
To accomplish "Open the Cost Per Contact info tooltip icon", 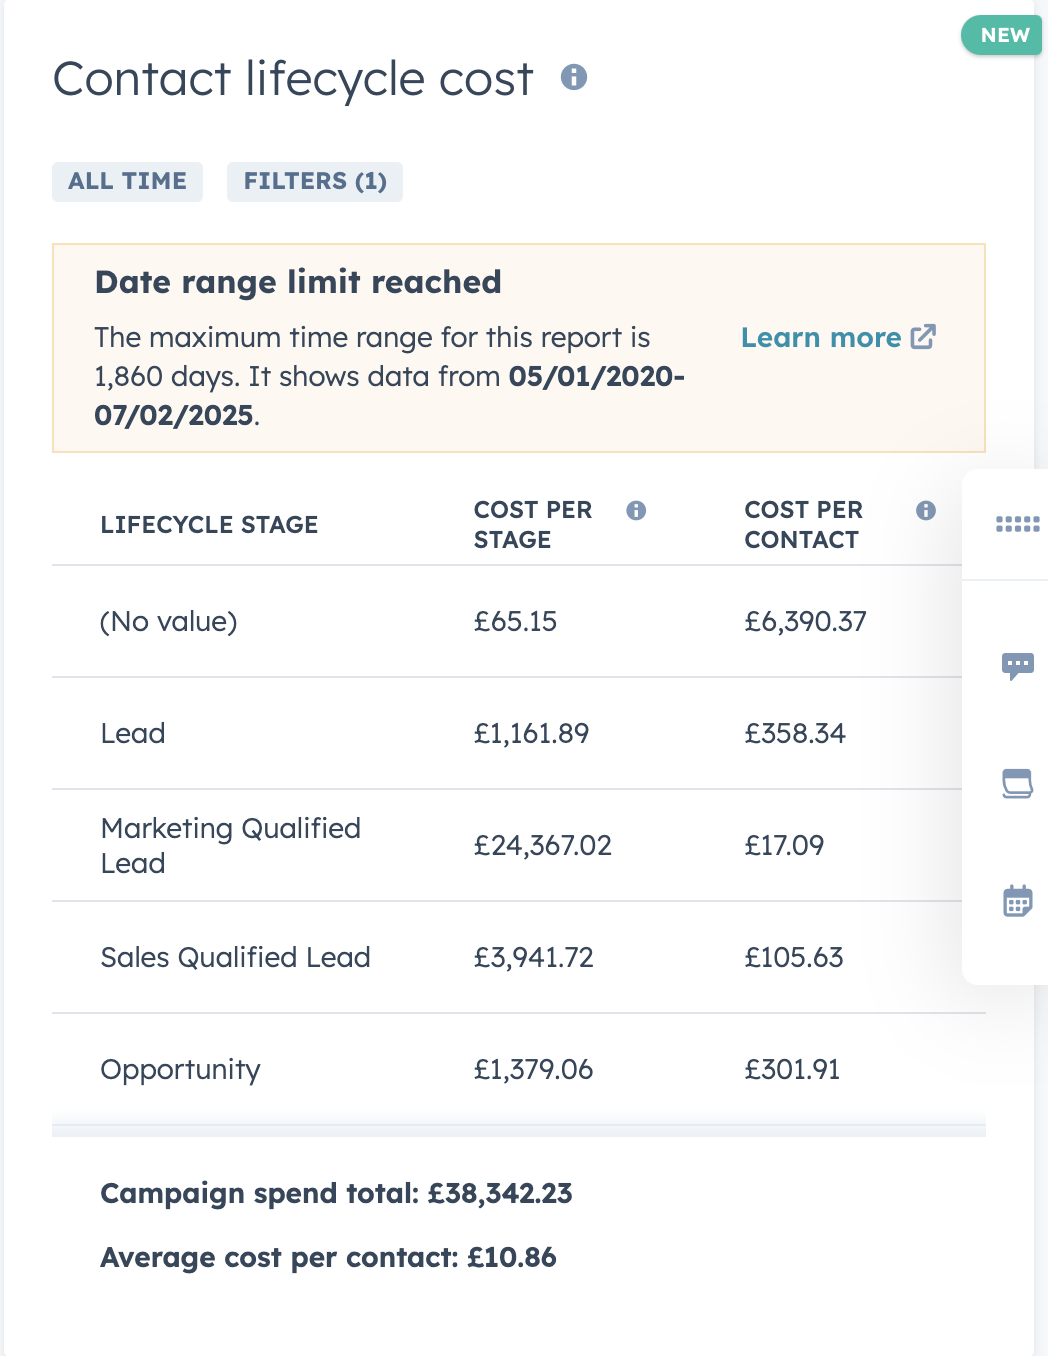I will (925, 510).
